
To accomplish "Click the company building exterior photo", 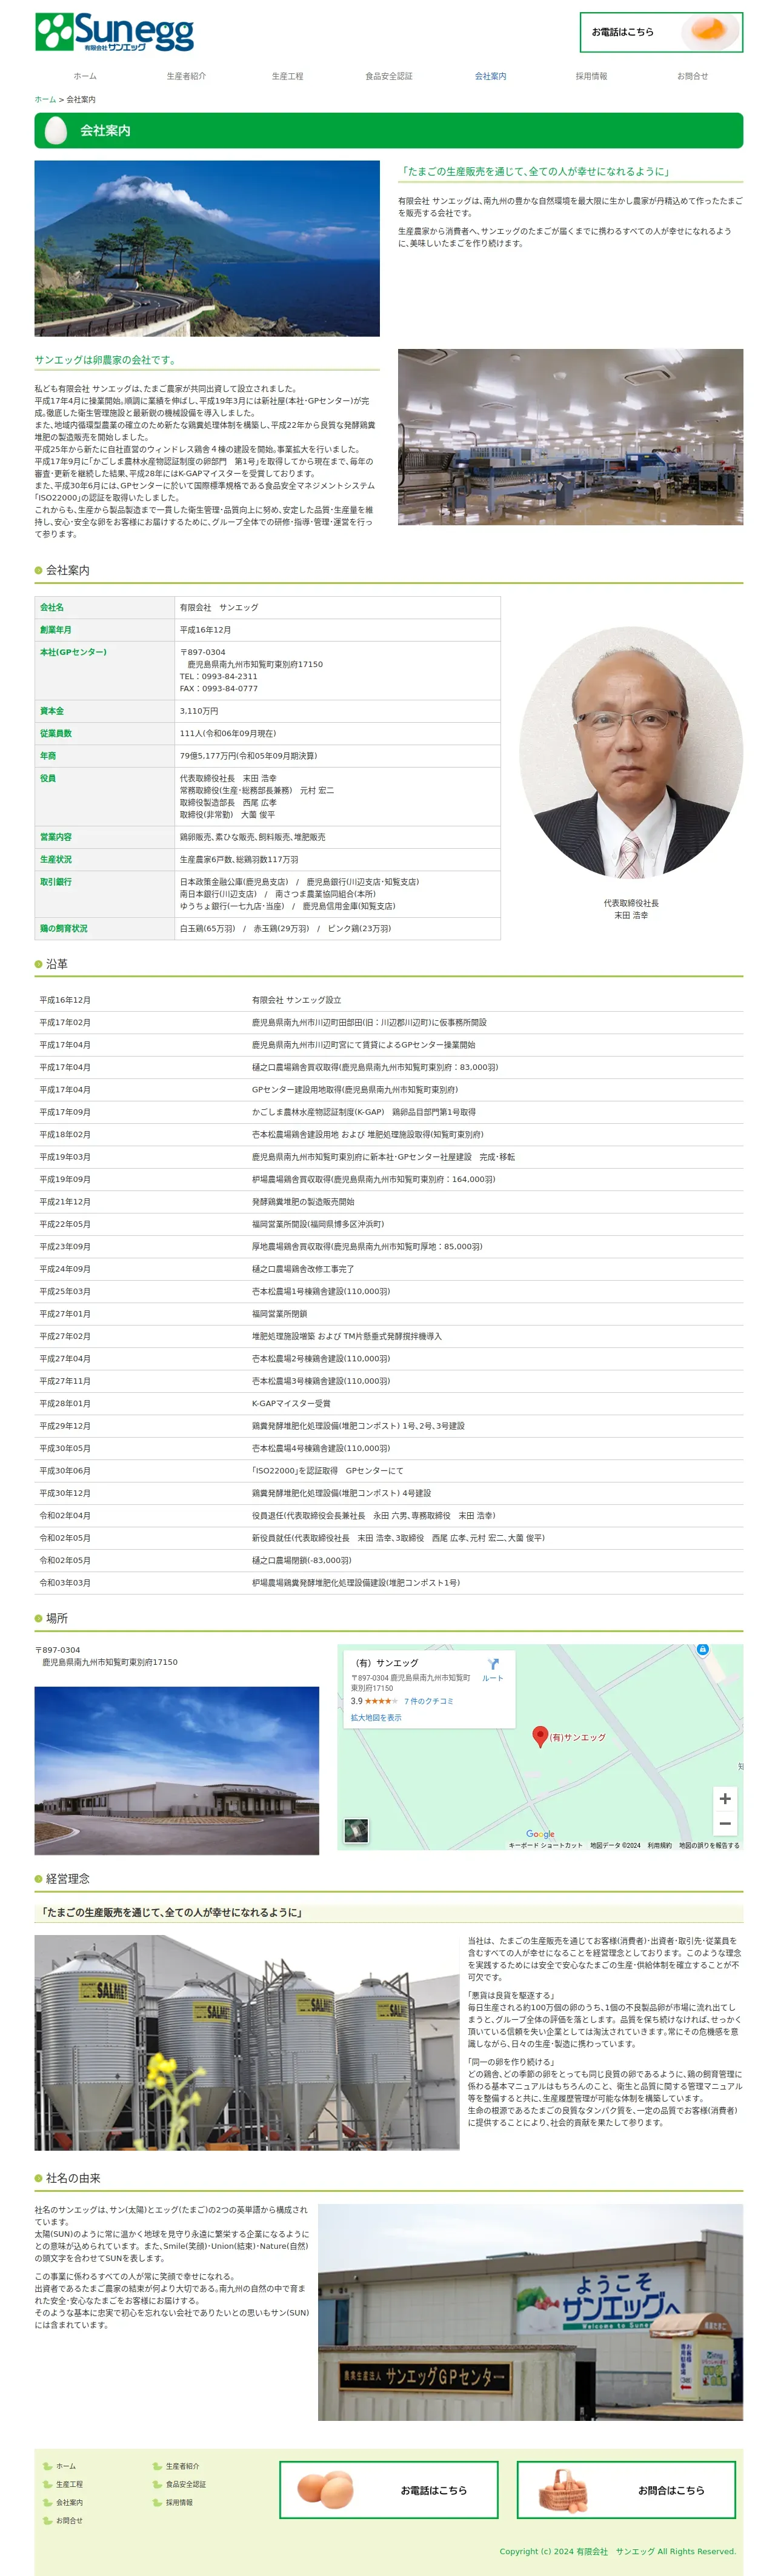I will (x=177, y=1771).
